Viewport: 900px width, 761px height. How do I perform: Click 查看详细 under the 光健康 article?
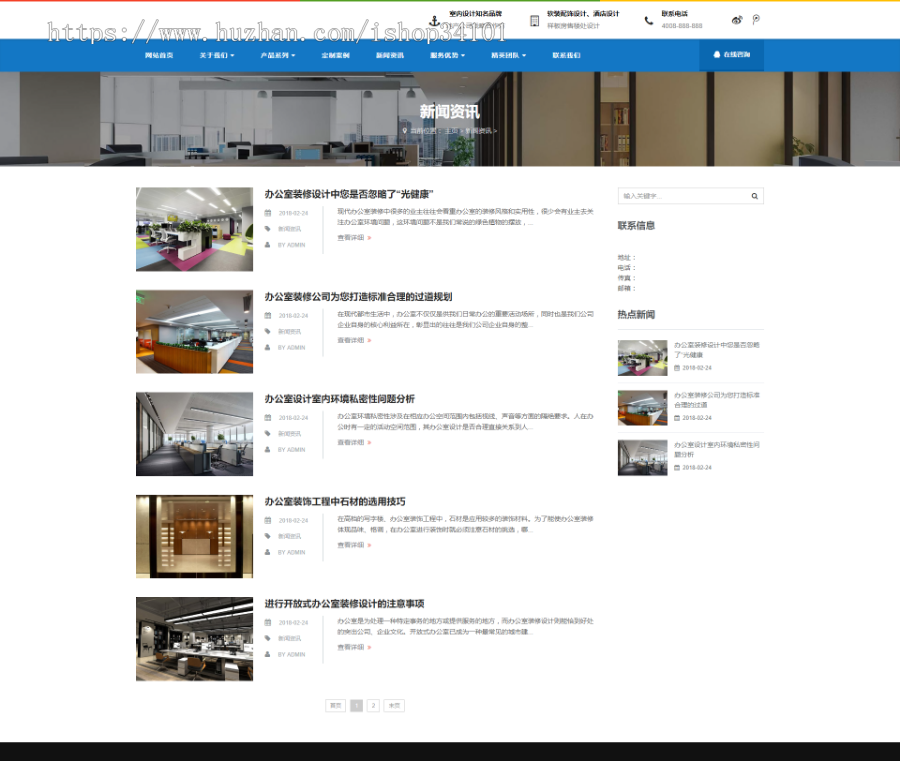[x=354, y=238]
